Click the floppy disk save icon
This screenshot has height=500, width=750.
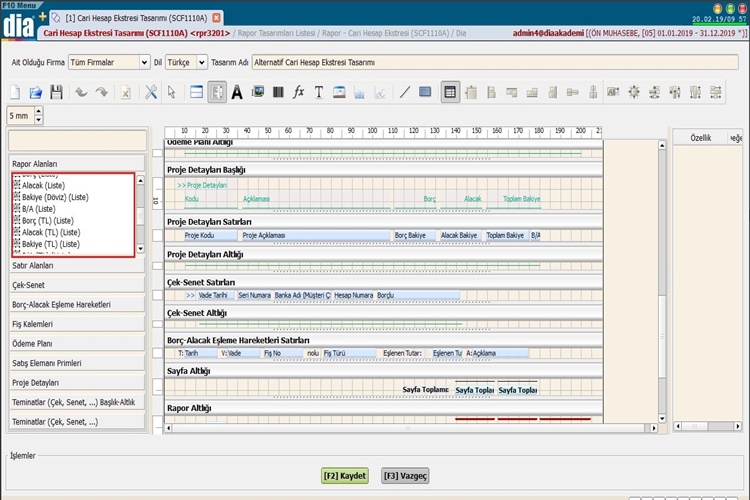(x=56, y=92)
